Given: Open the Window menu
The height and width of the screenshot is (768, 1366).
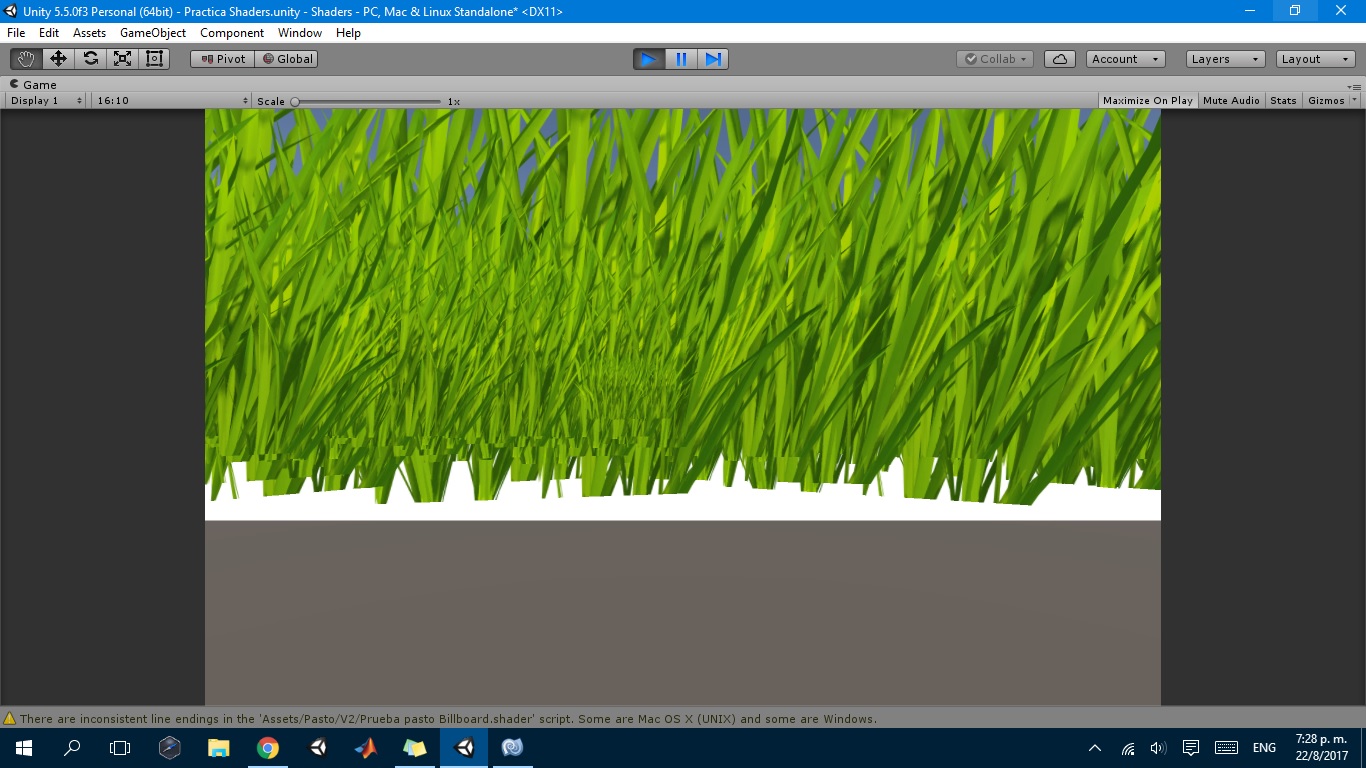Looking at the screenshot, I should coord(300,33).
